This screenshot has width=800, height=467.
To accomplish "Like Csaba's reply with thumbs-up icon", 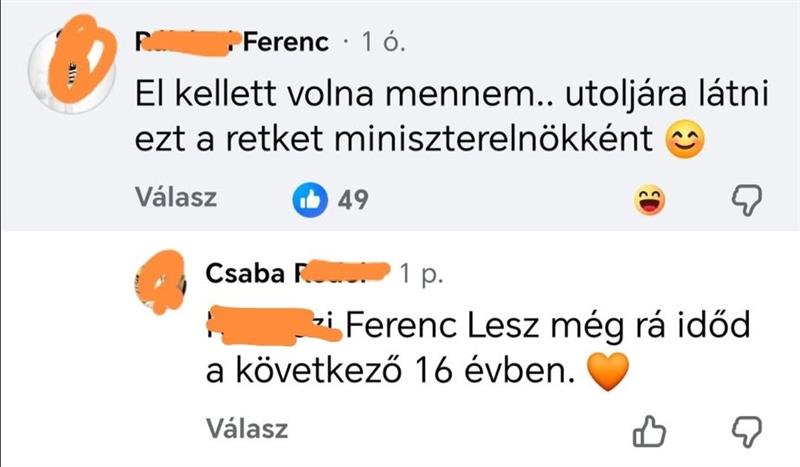I will (x=651, y=432).
